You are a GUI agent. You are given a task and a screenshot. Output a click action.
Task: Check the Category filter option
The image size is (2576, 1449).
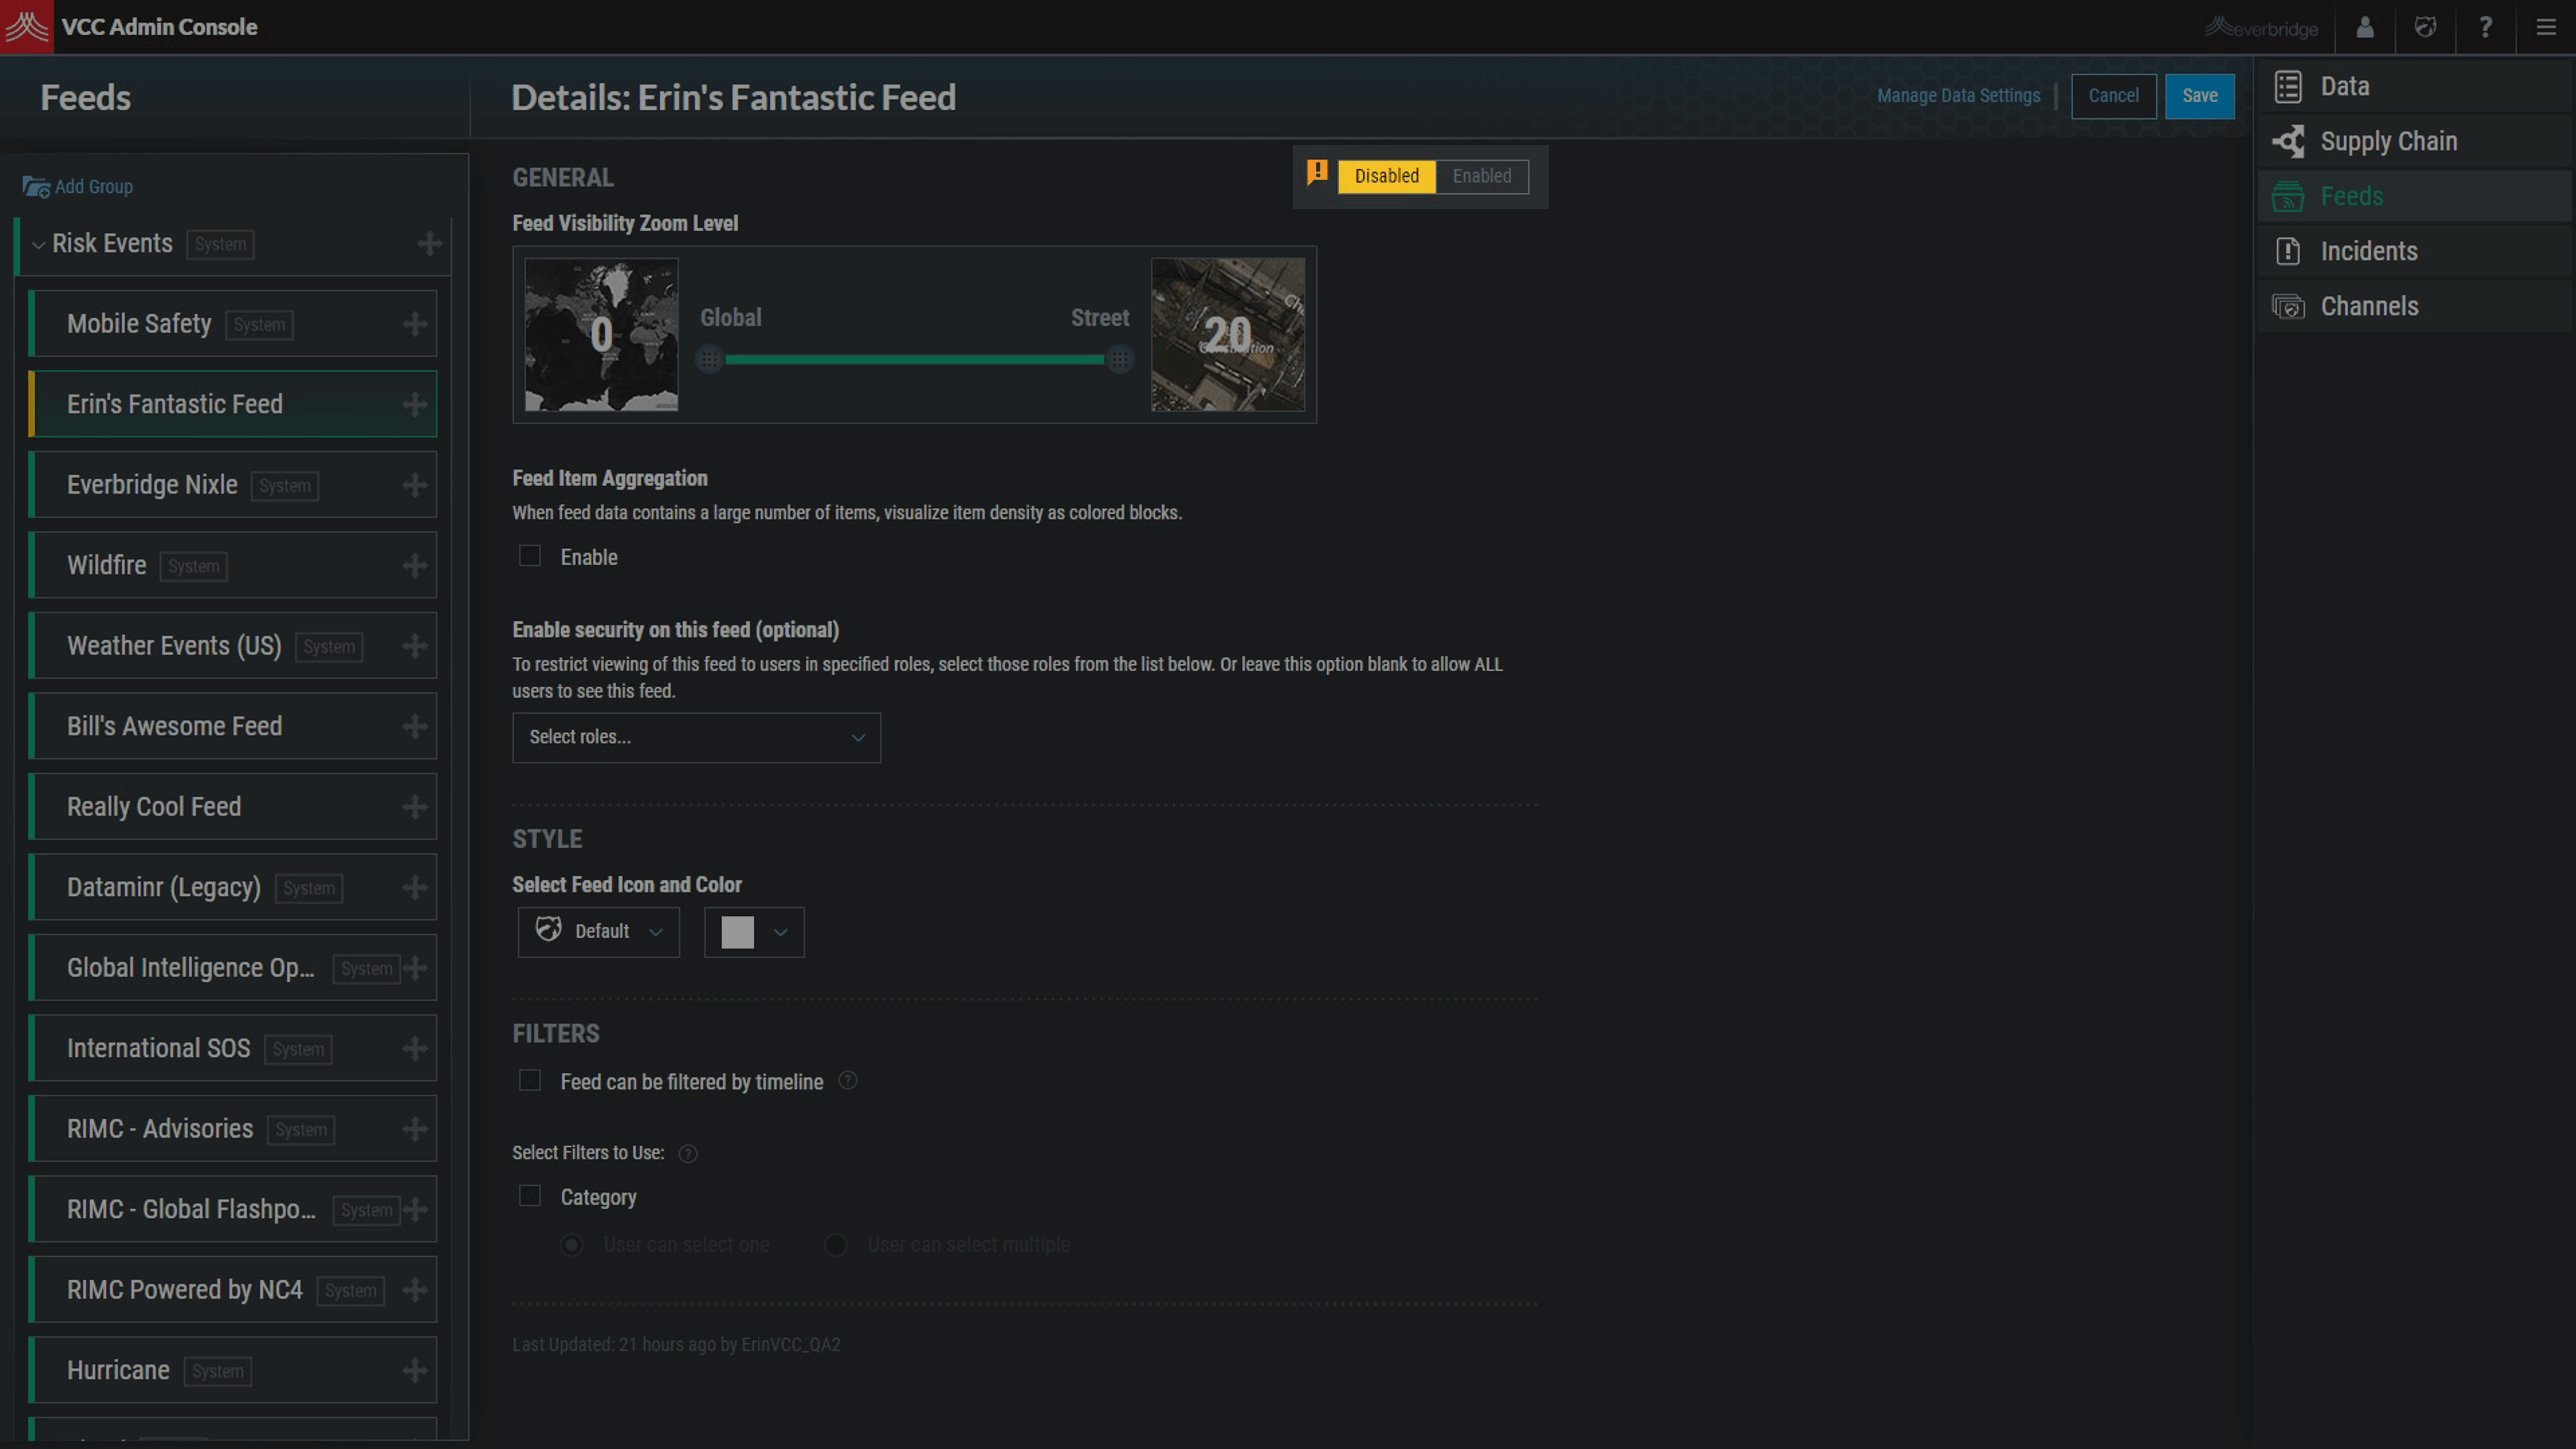click(x=529, y=1196)
